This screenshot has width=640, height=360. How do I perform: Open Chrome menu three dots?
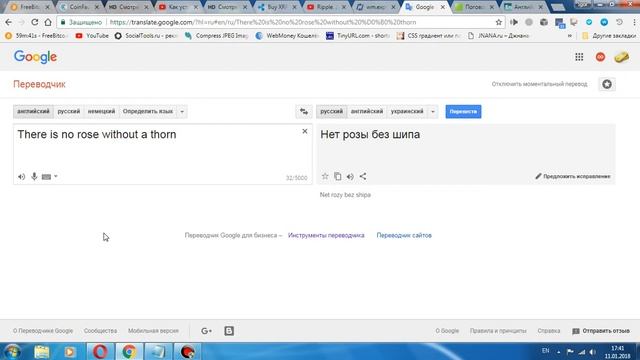coord(634,22)
